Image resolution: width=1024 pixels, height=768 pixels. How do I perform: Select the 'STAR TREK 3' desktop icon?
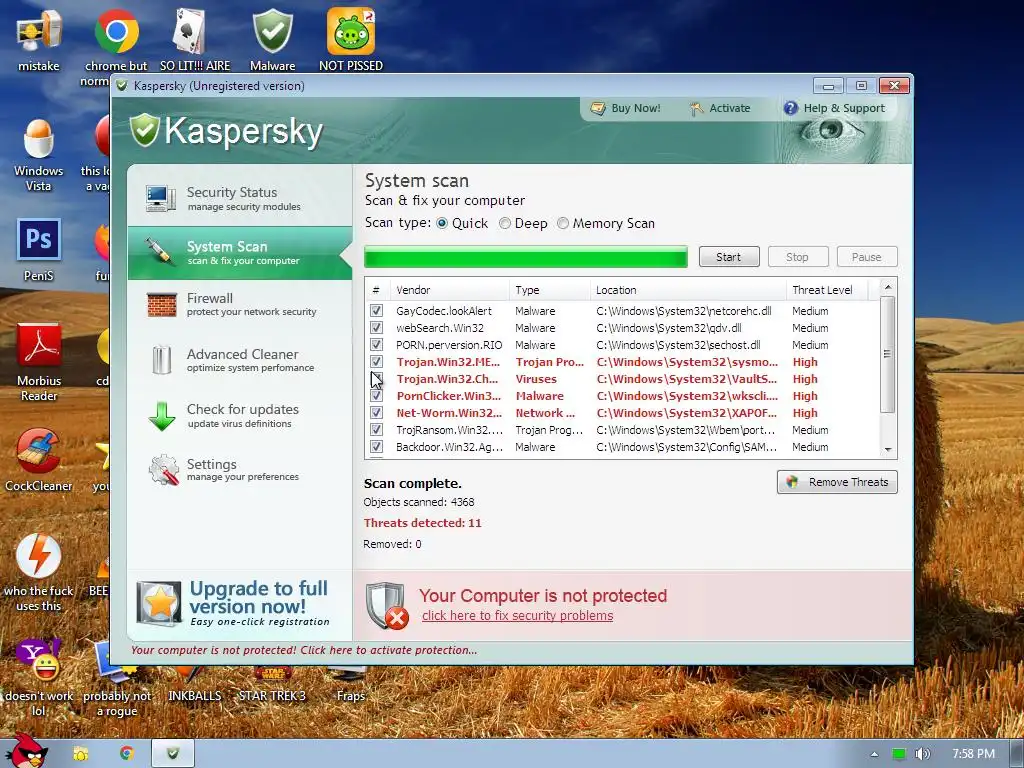pos(272,686)
